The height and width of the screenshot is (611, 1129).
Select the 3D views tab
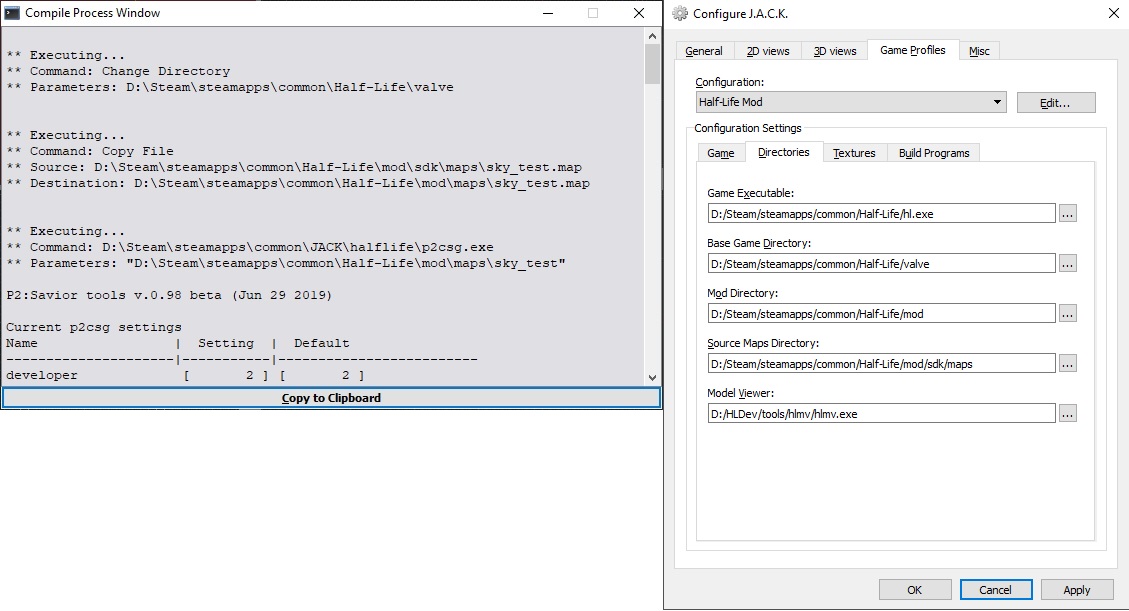tap(835, 51)
